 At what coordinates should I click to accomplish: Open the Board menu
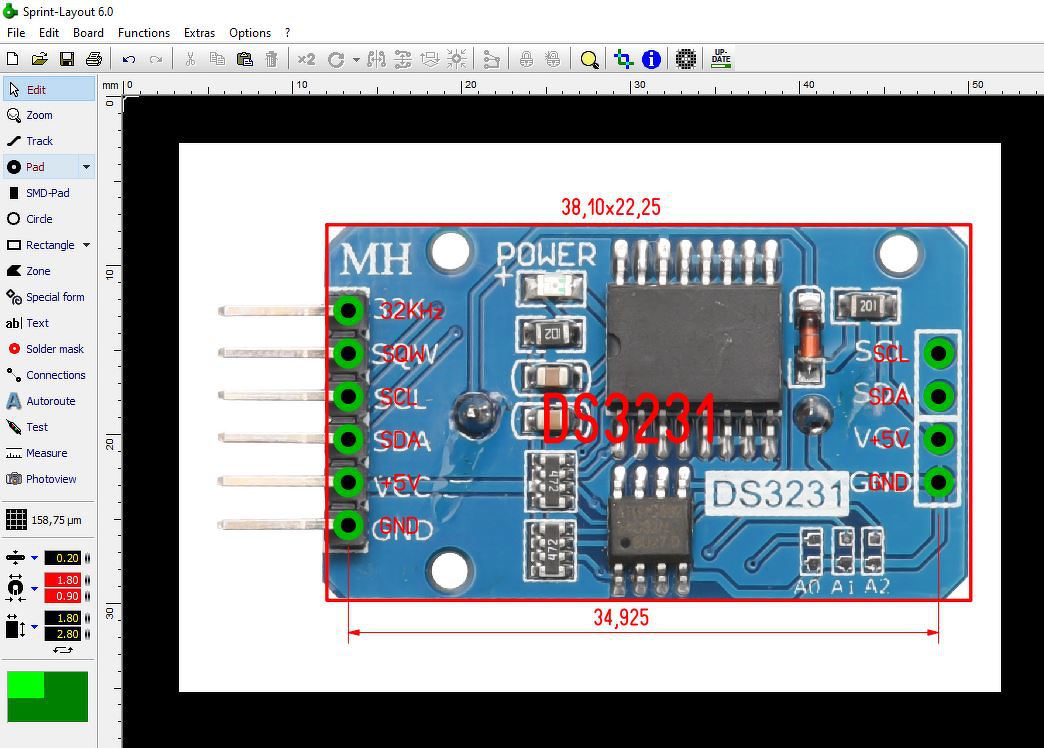88,33
